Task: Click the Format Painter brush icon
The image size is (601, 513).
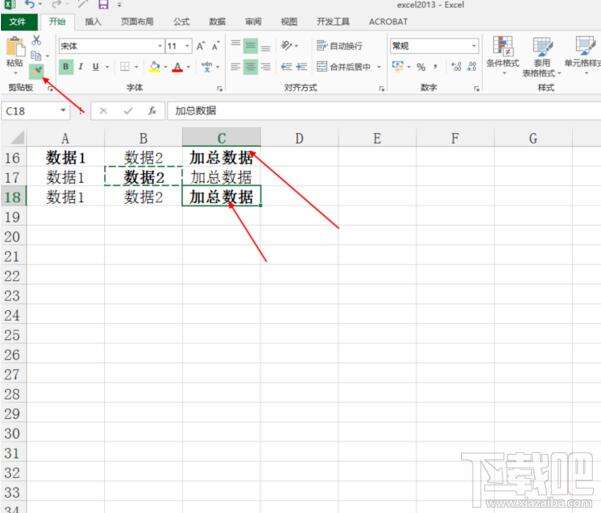Action: (38, 71)
